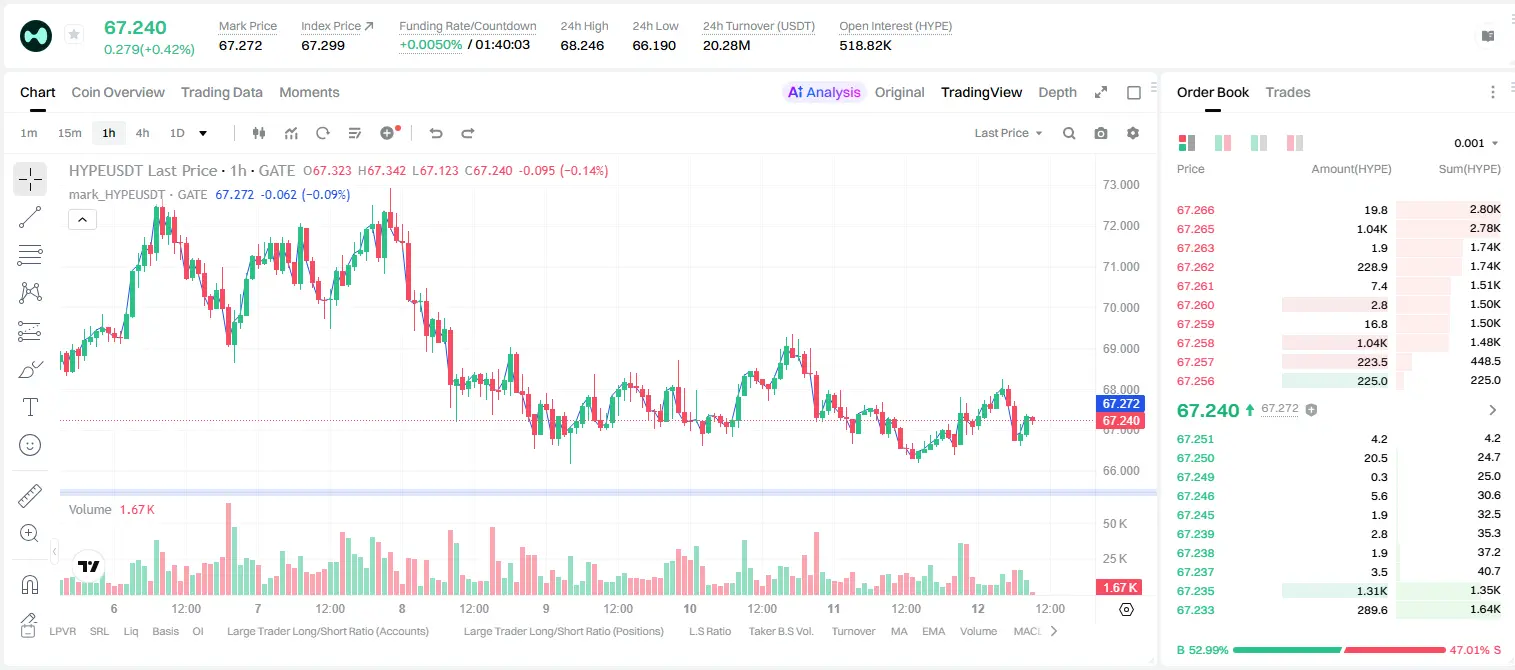Toggle the square layout icon beside Depth
1515x670 pixels.
pos(1134,92)
